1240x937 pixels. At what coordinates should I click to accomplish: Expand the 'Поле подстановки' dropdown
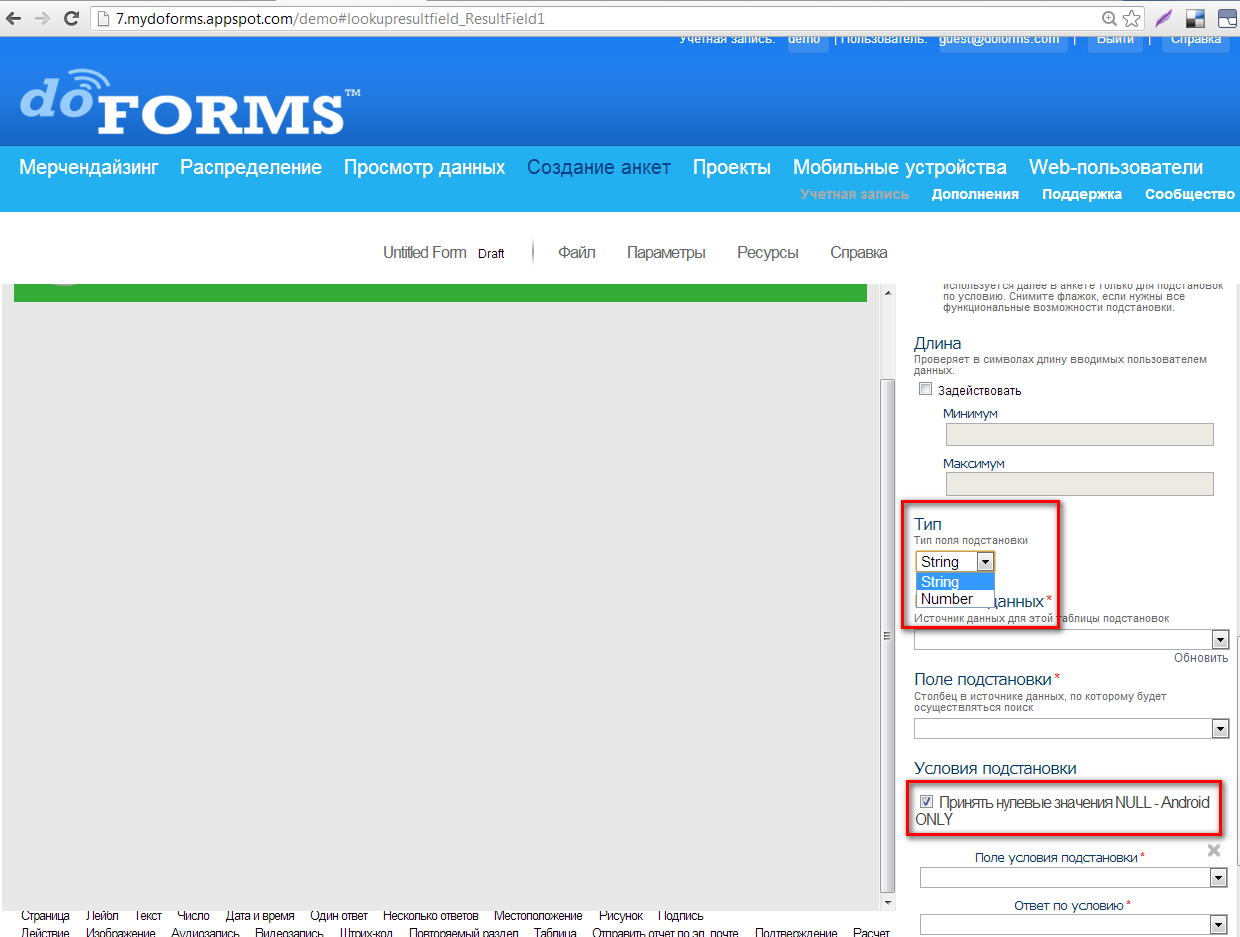click(1220, 729)
